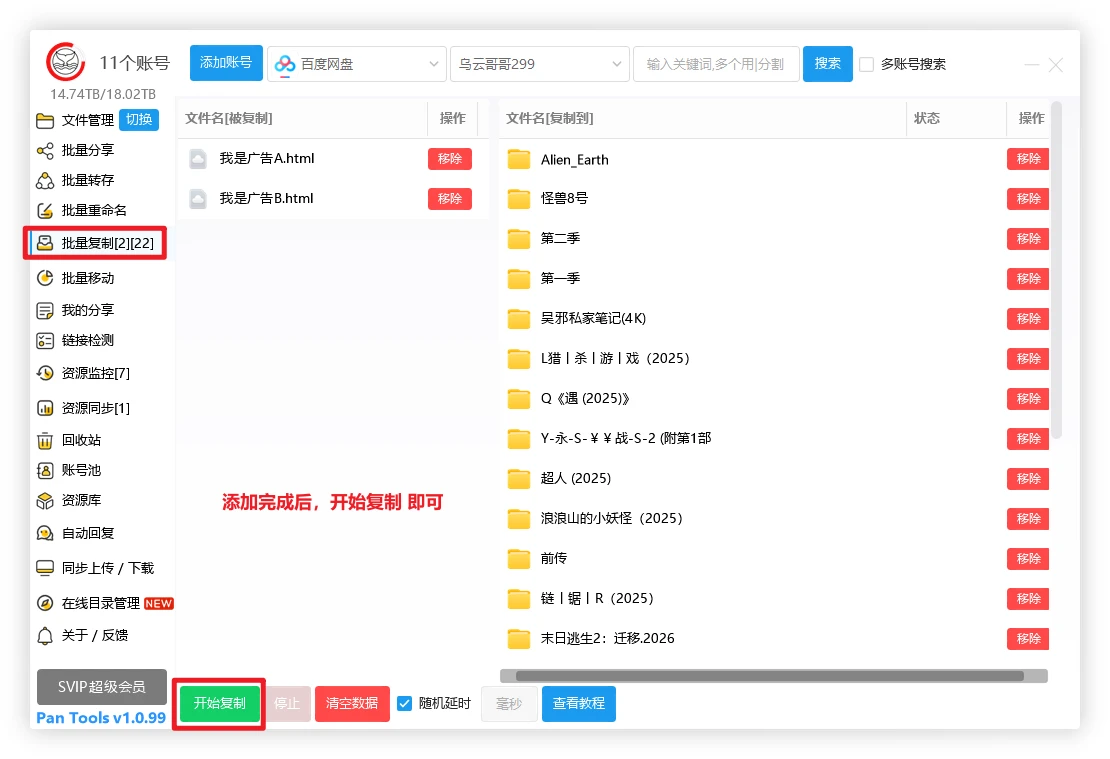Expand the 百度网盘 cloud drive dropdown
The width and height of the screenshot is (1110, 759).
click(356, 64)
